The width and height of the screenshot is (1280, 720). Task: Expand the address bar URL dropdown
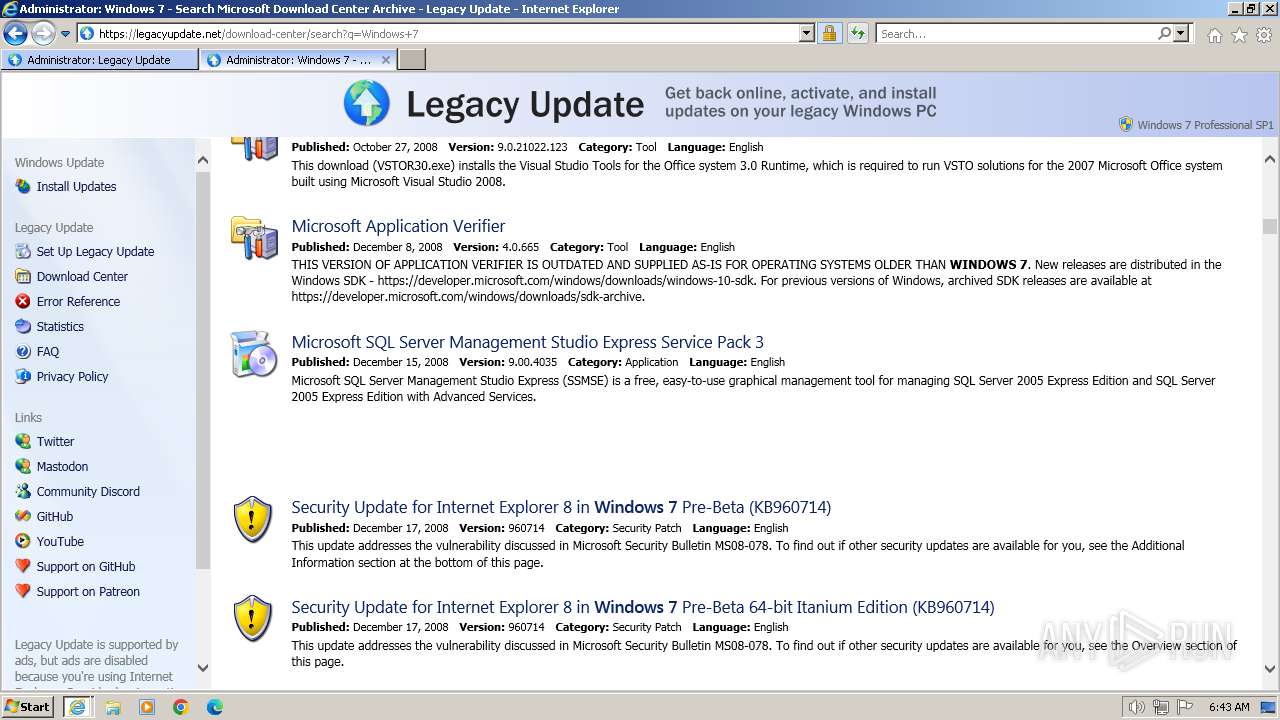click(x=807, y=33)
